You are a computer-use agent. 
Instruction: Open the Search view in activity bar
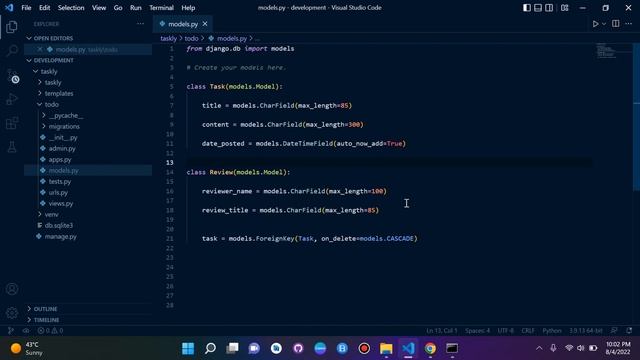(12, 51)
